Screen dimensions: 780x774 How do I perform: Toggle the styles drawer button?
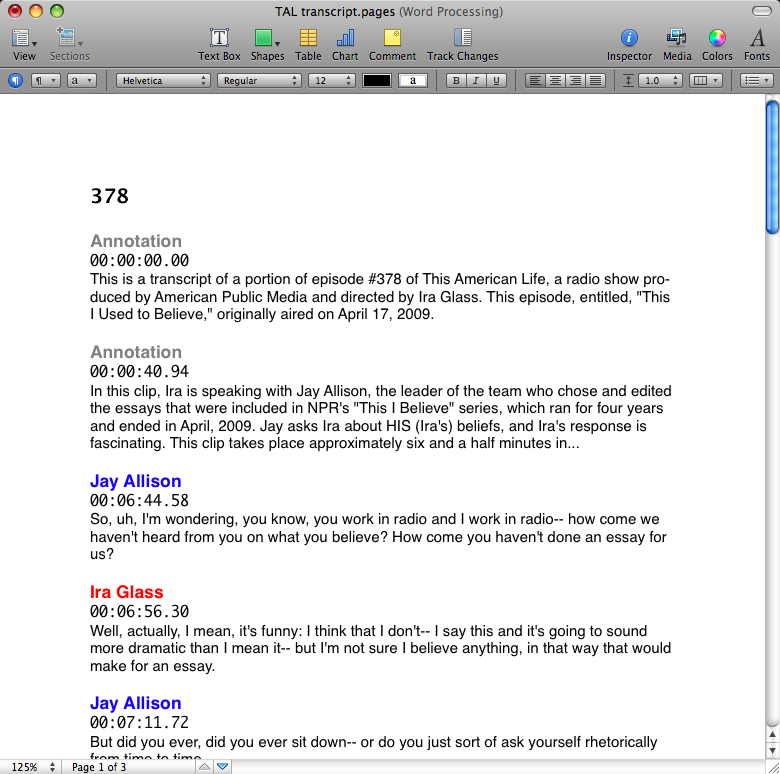pyautogui.click(x=15, y=80)
